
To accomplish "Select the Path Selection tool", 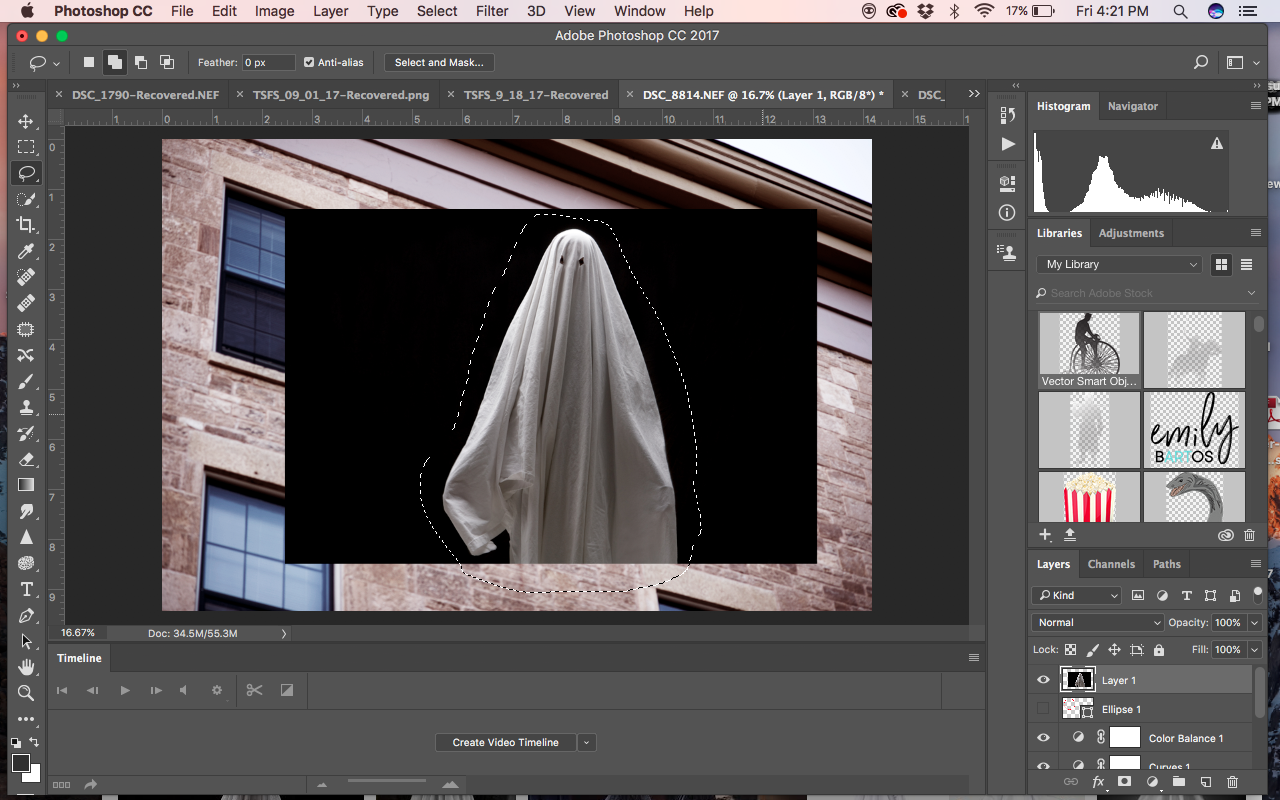I will click(x=26, y=641).
